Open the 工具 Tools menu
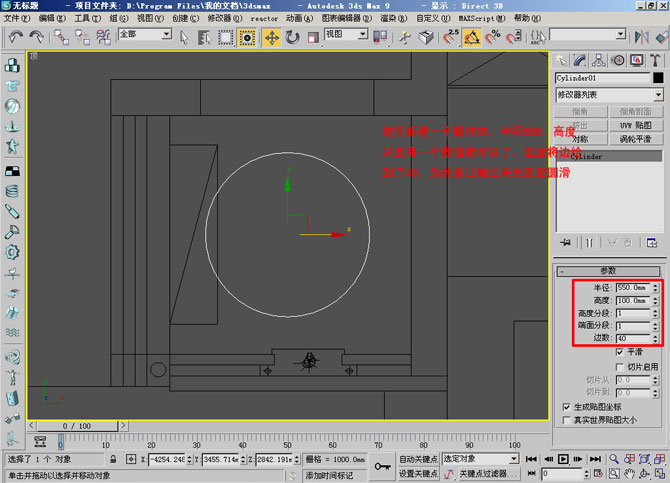 [88, 18]
